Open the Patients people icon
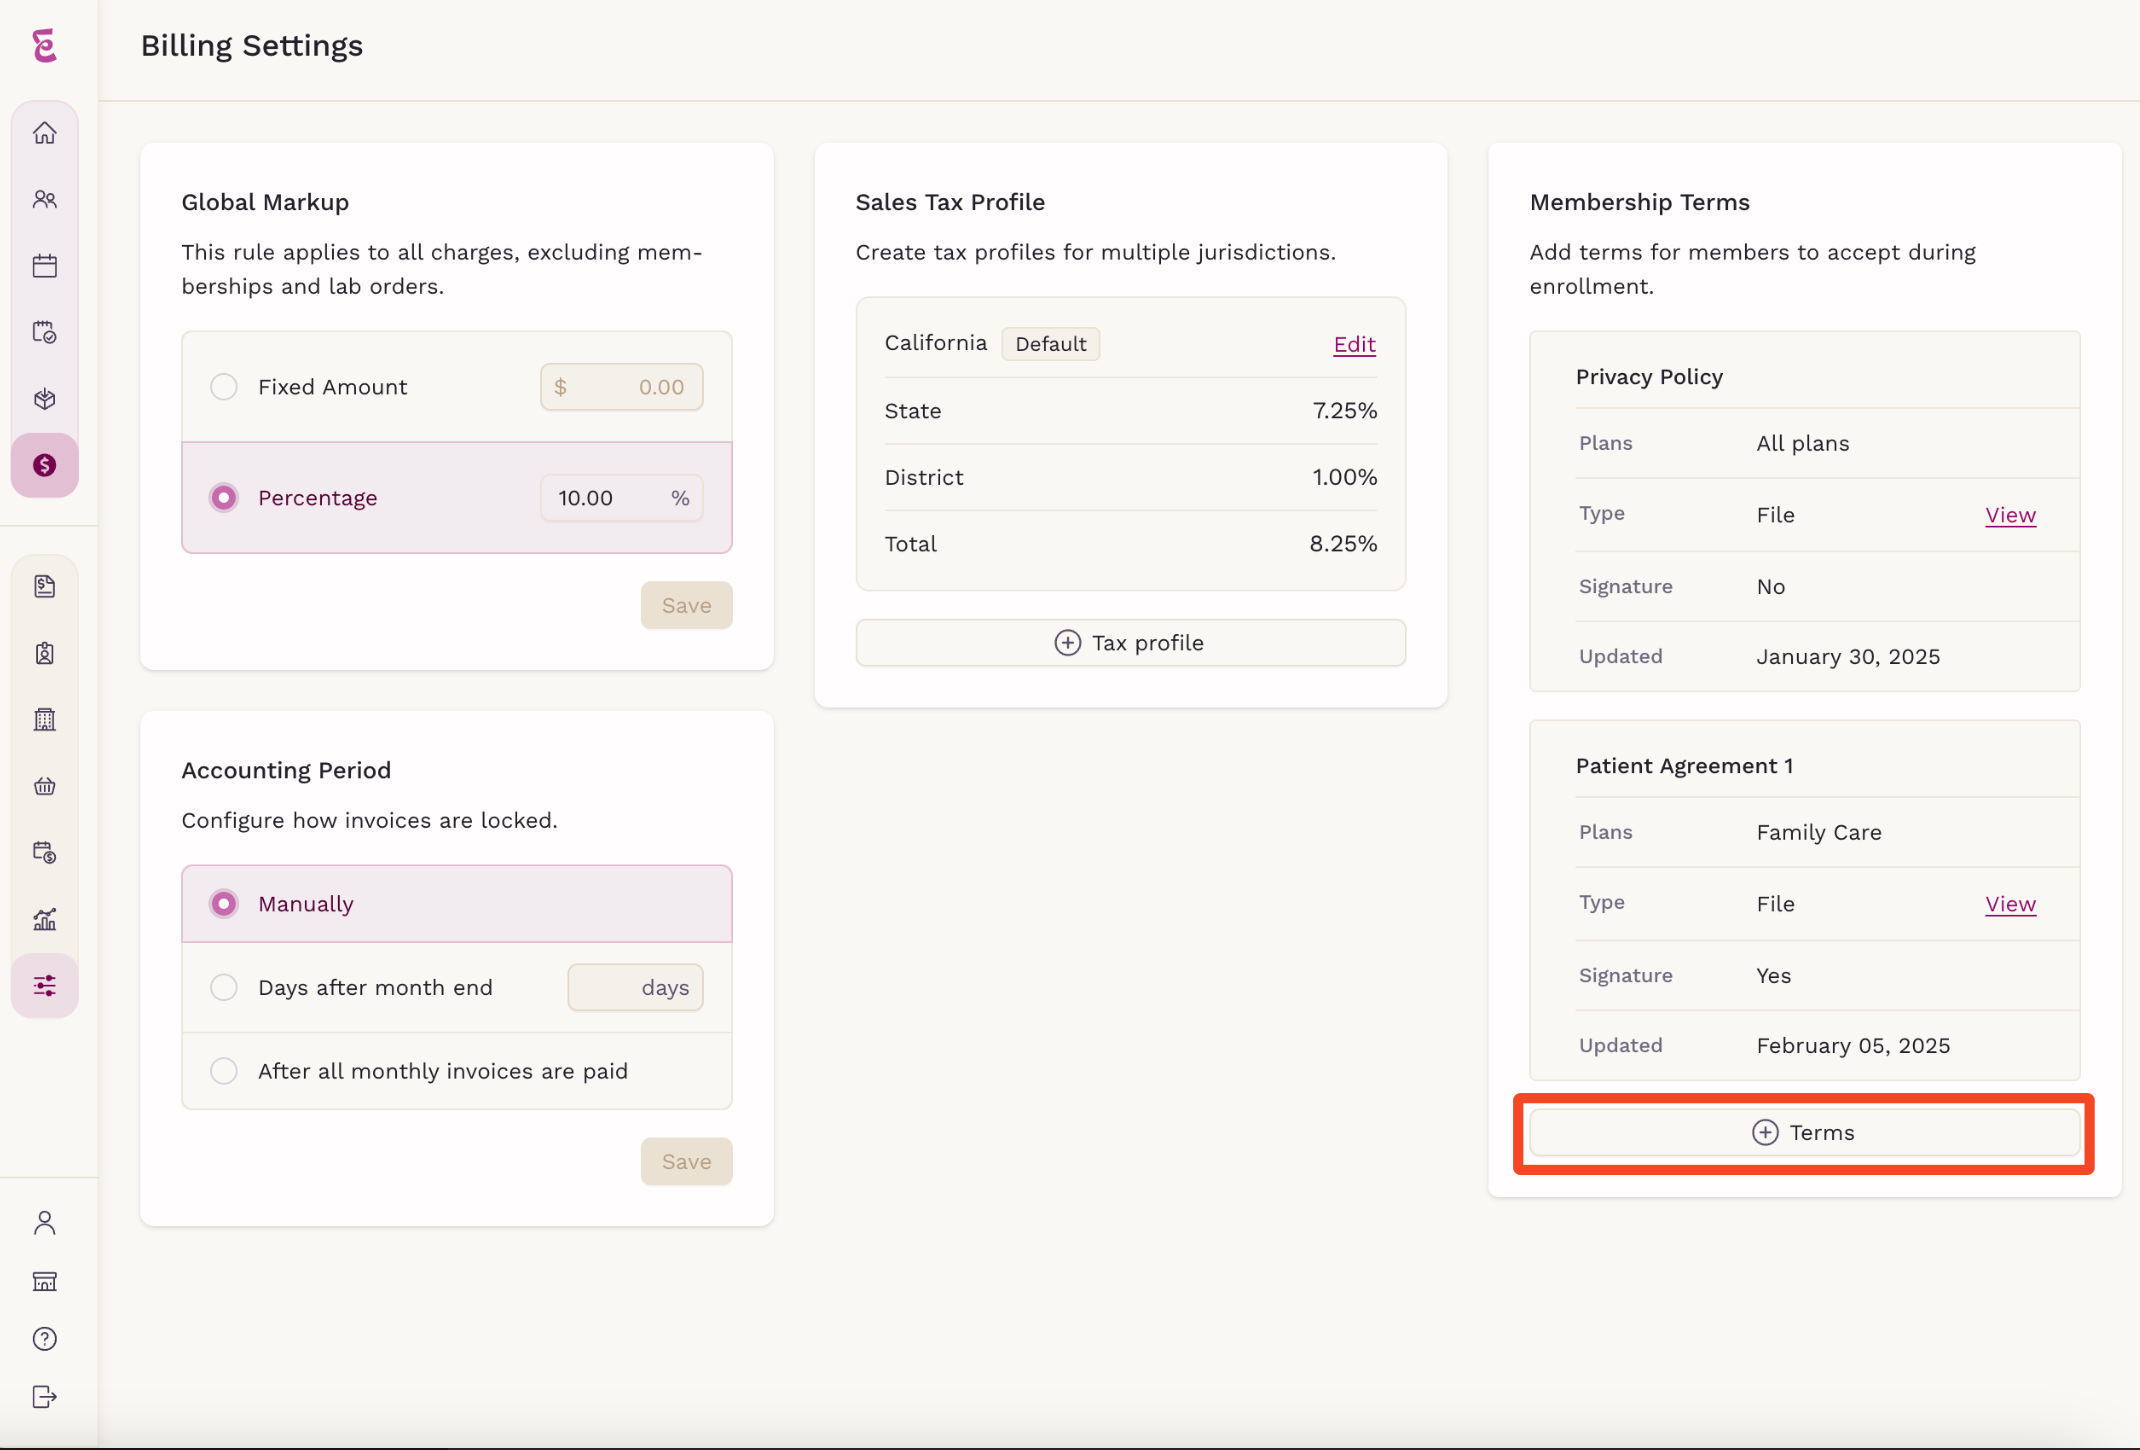Image resolution: width=2140 pixels, height=1450 pixels. click(x=45, y=199)
